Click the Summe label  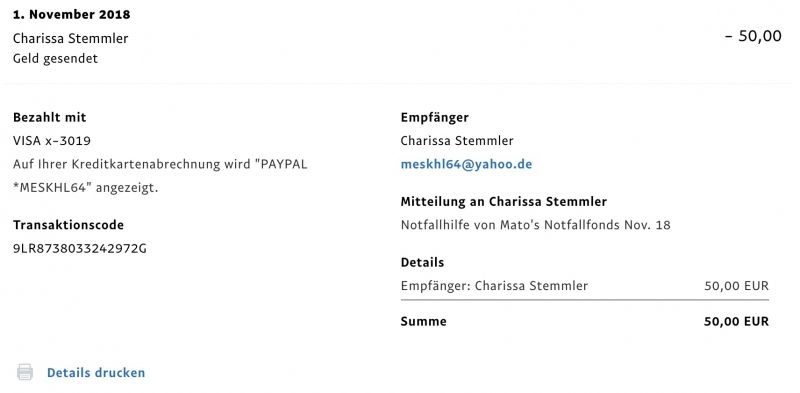423,322
